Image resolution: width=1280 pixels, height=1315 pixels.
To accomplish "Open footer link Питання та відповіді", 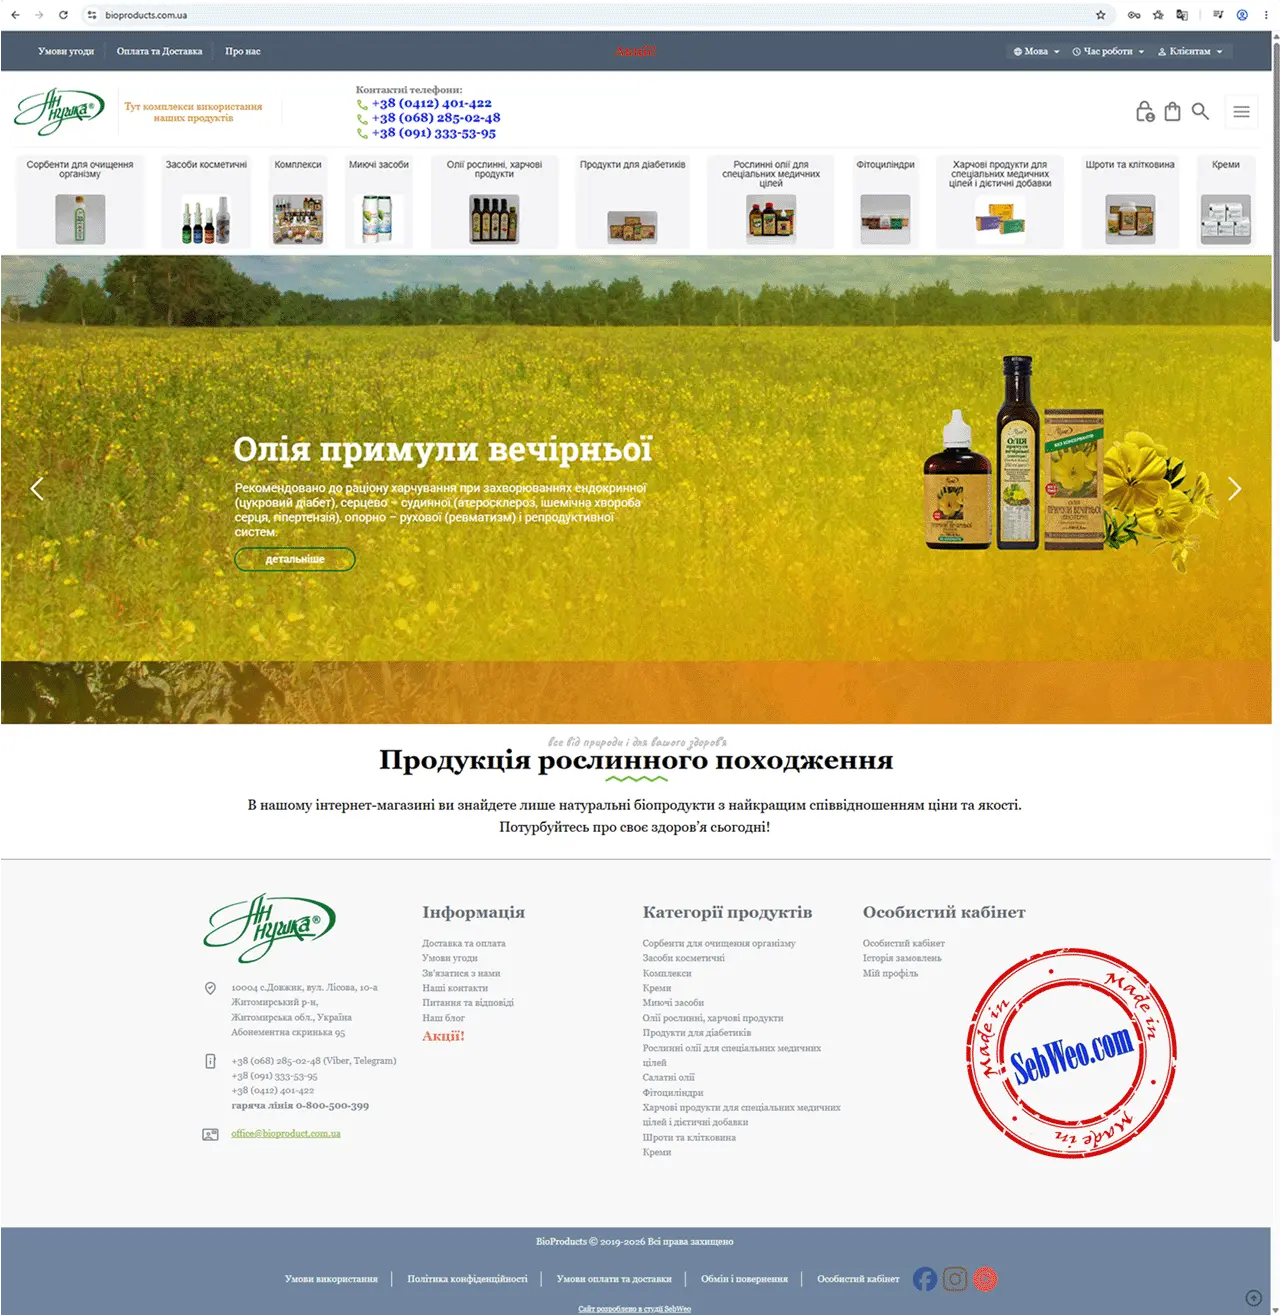I will pyautogui.click(x=468, y=1003).
